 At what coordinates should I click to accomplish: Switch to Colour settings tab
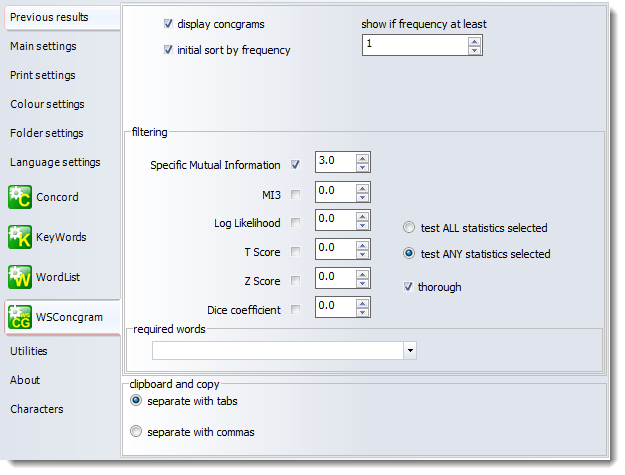tap(47, 104)
